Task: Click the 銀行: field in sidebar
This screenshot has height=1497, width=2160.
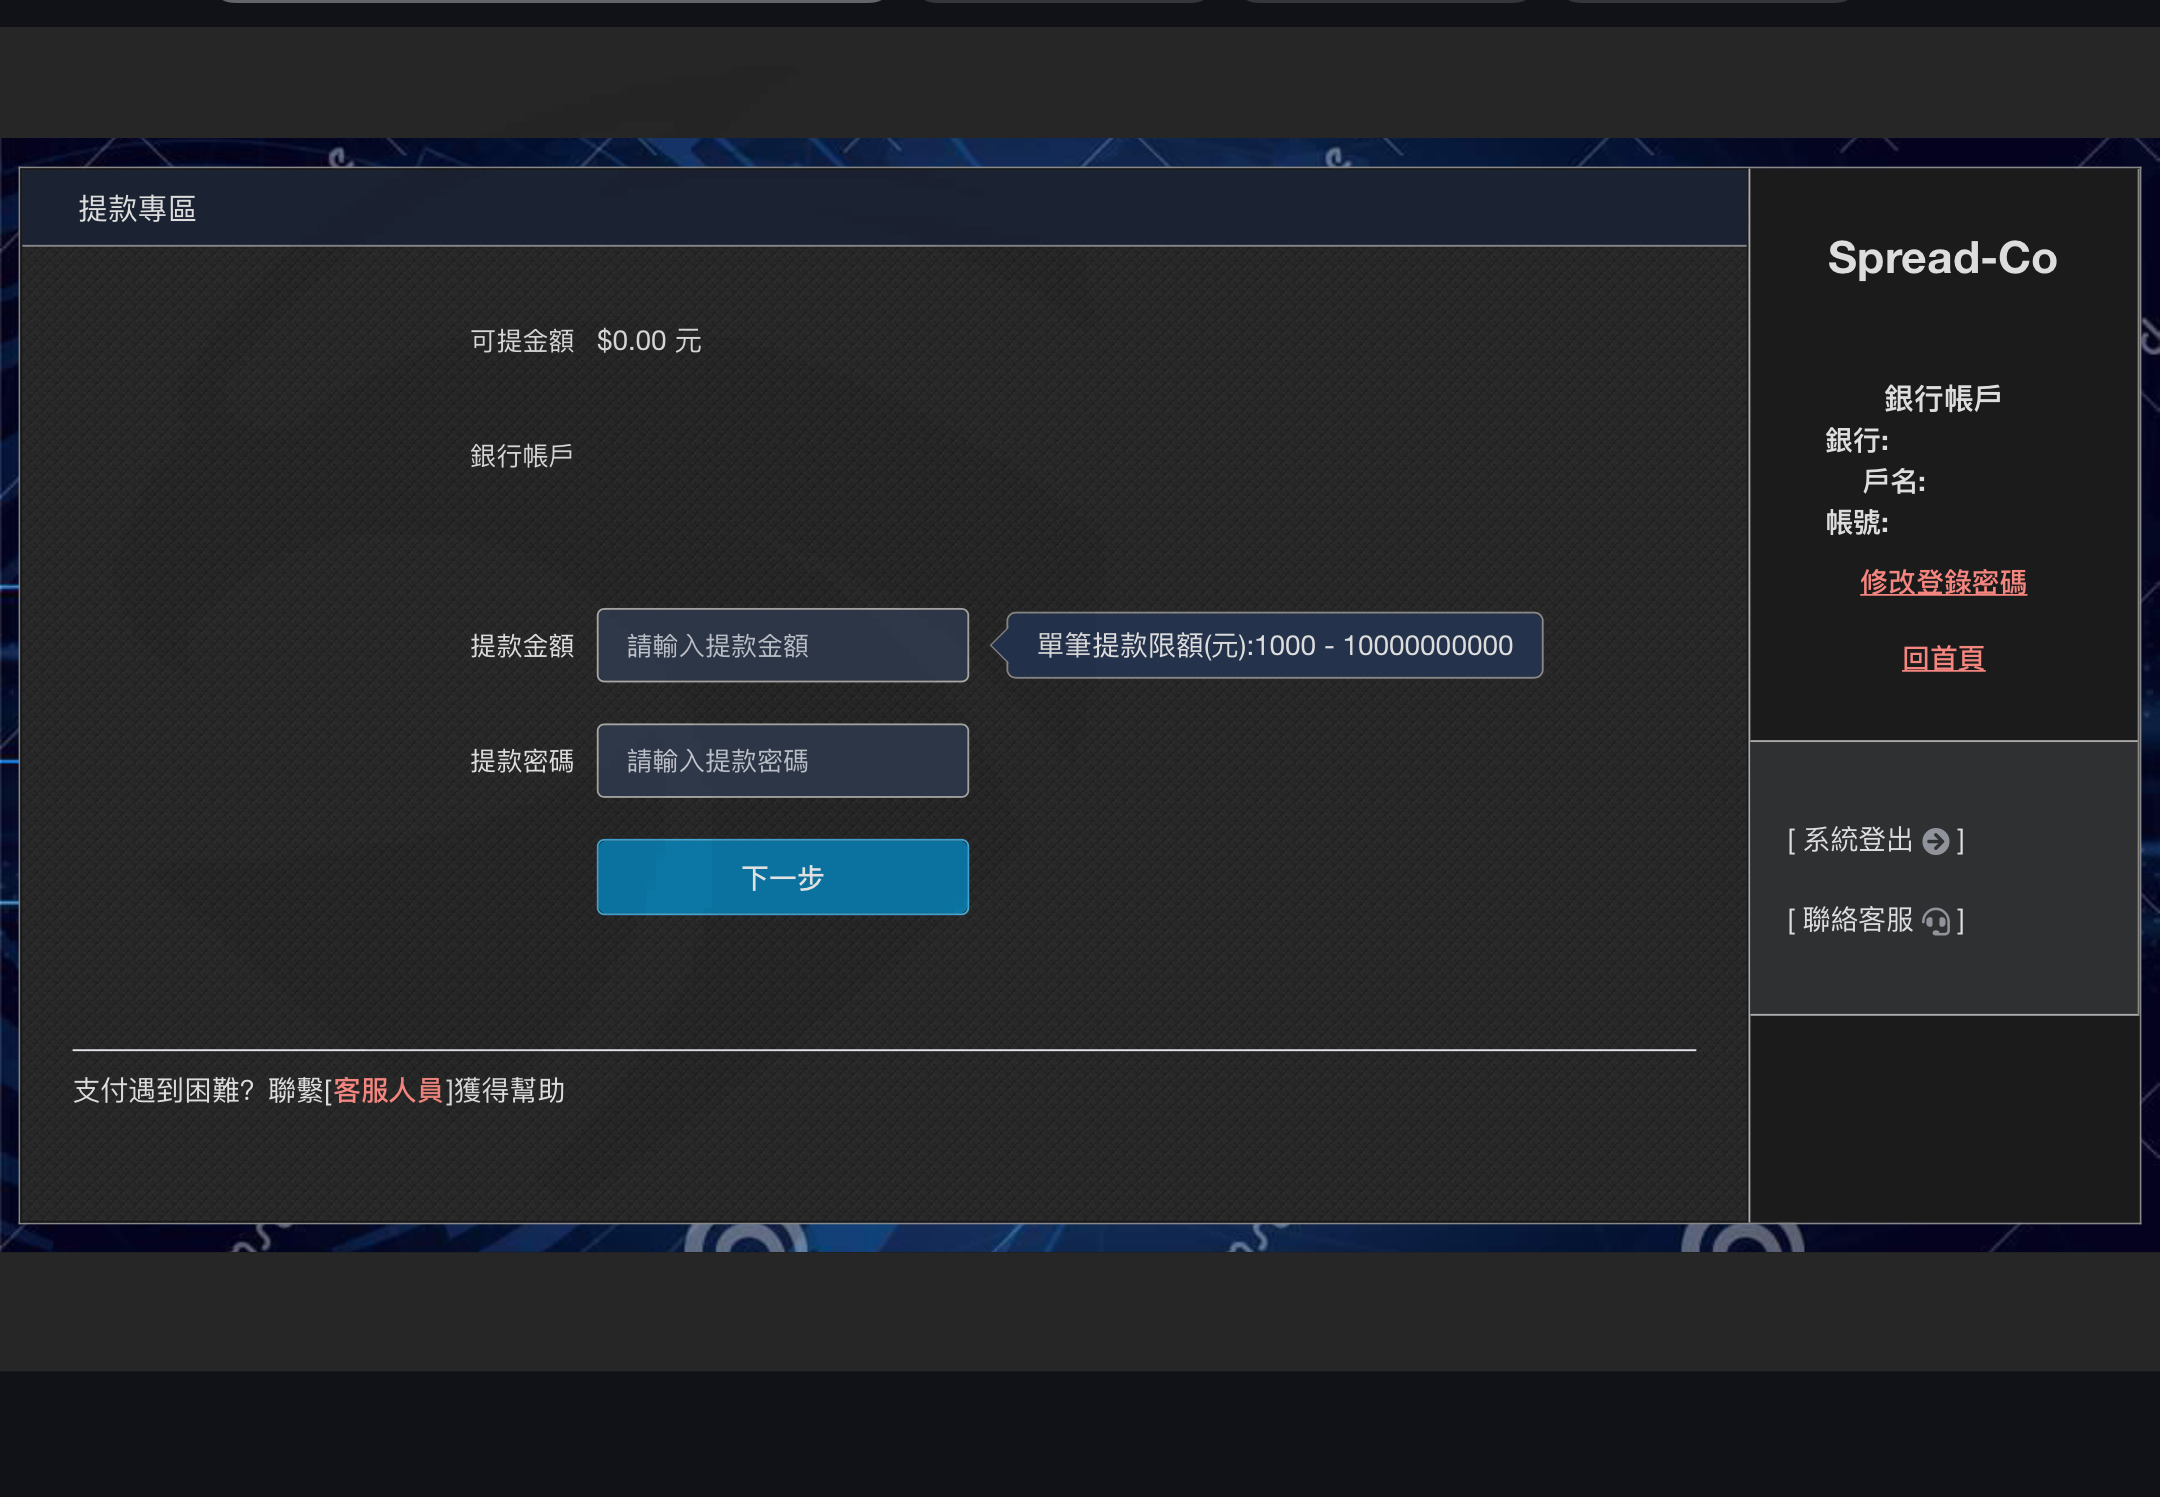Action: (1856, 440)
